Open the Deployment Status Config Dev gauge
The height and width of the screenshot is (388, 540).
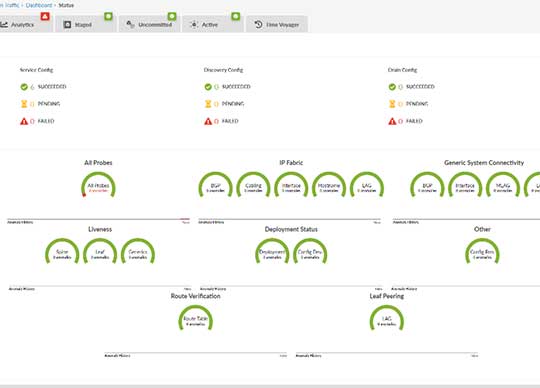(x=310, y=252)
